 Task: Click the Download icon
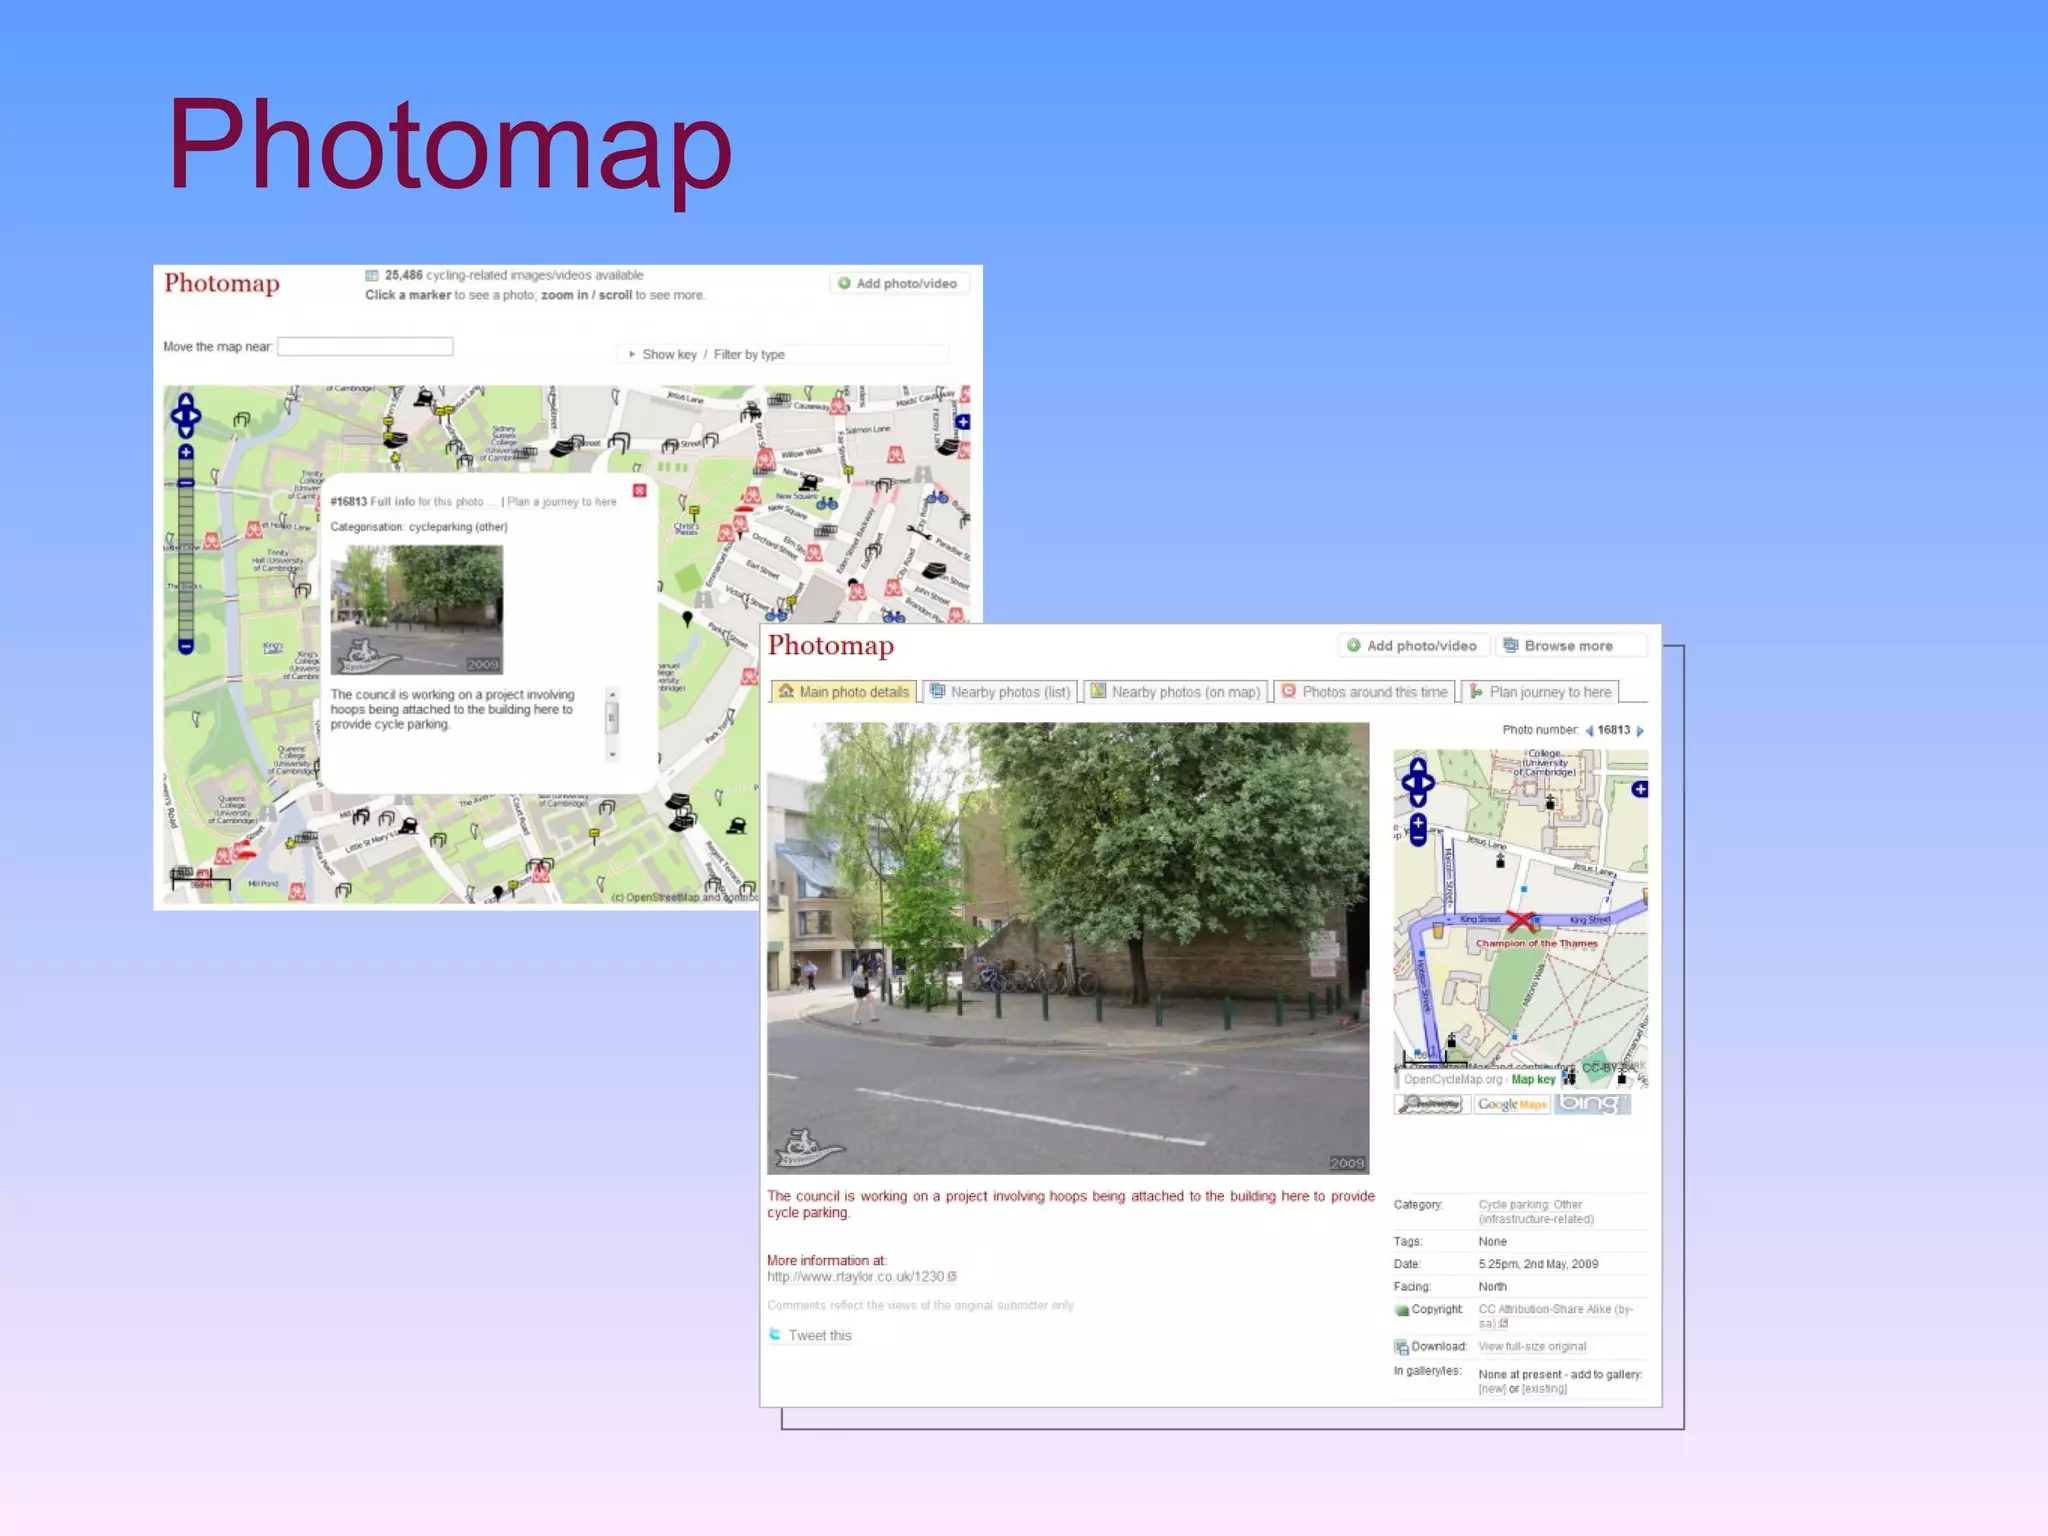(x=1401, y=1348)
